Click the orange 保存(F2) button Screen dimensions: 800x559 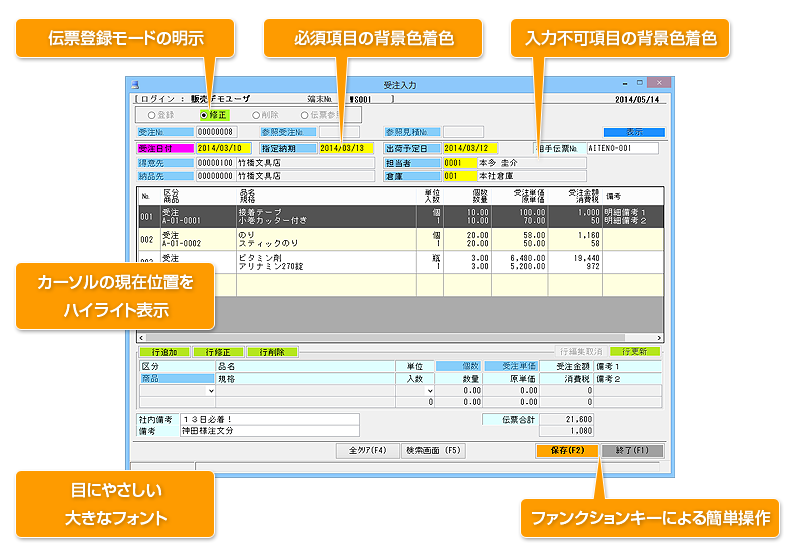point(567,451)
